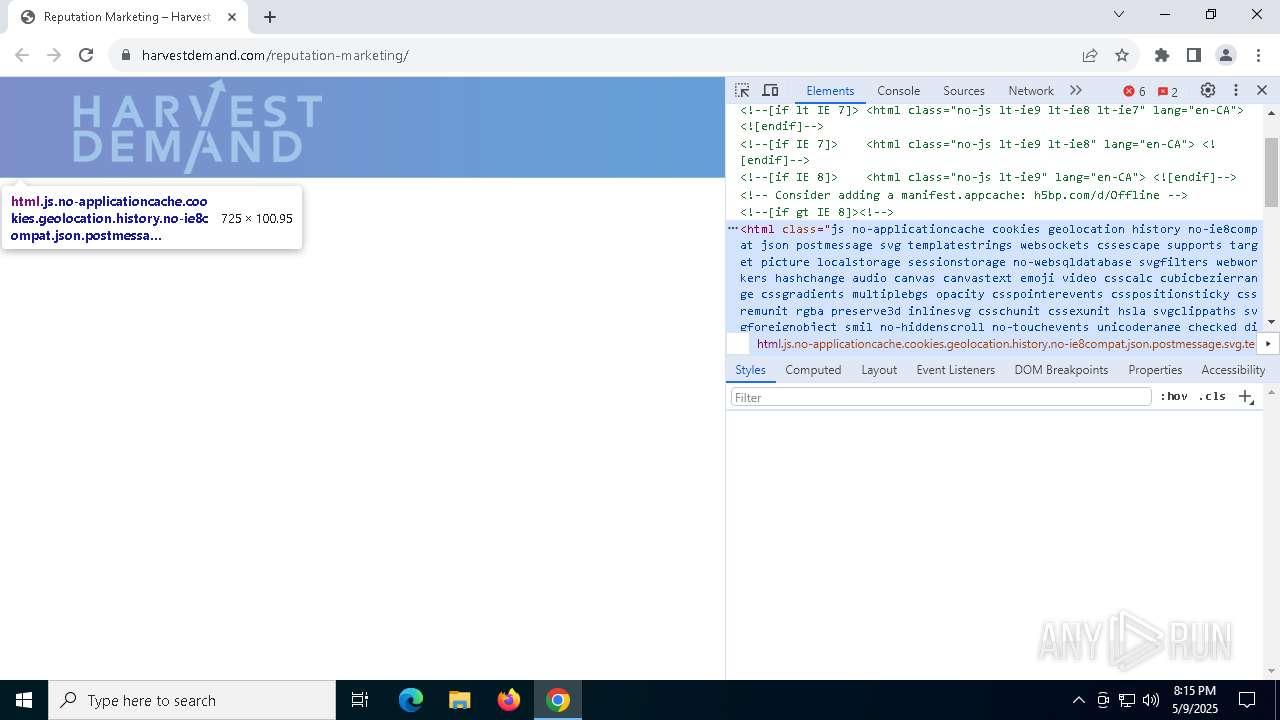Viewport: 1280px width, 720px height.
Task: Open the tab search dropdown chevron
Action: [1119, 15]
